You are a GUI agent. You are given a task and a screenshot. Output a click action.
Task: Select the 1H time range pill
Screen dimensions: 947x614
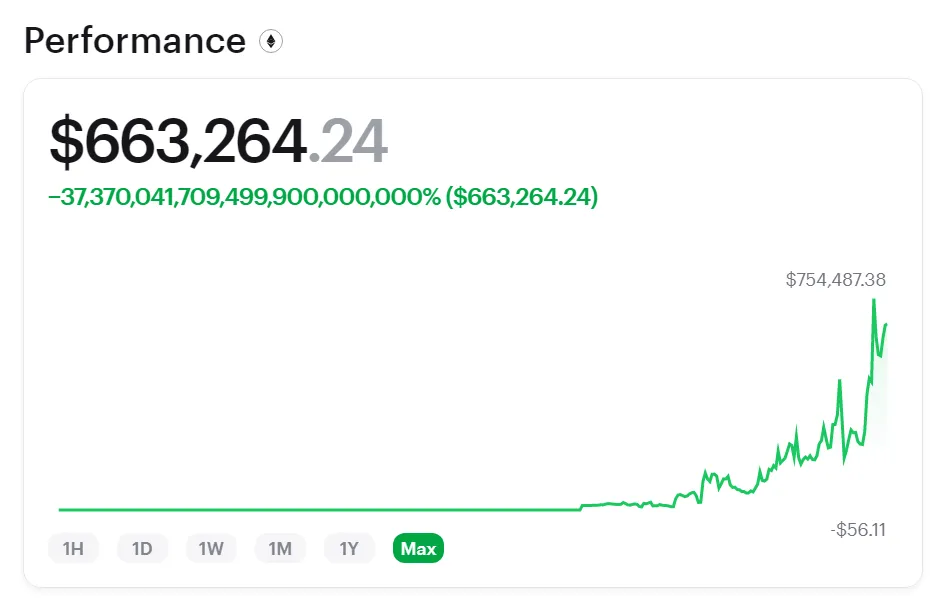[73, 548]
